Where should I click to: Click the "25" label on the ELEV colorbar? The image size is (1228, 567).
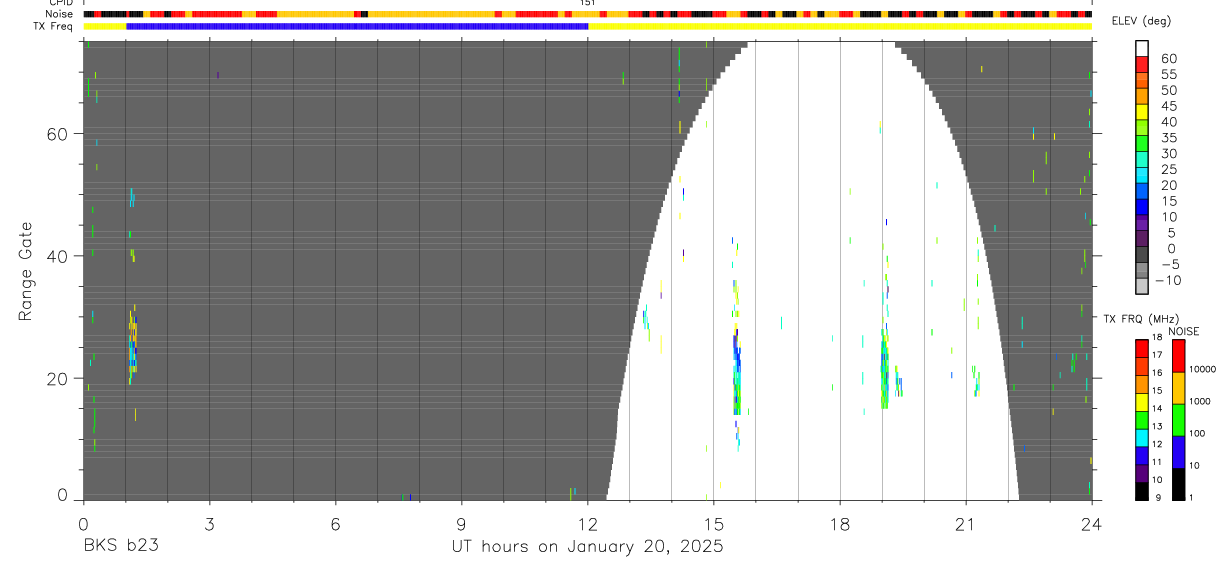pyautogui.click(x=1169, y=169)
